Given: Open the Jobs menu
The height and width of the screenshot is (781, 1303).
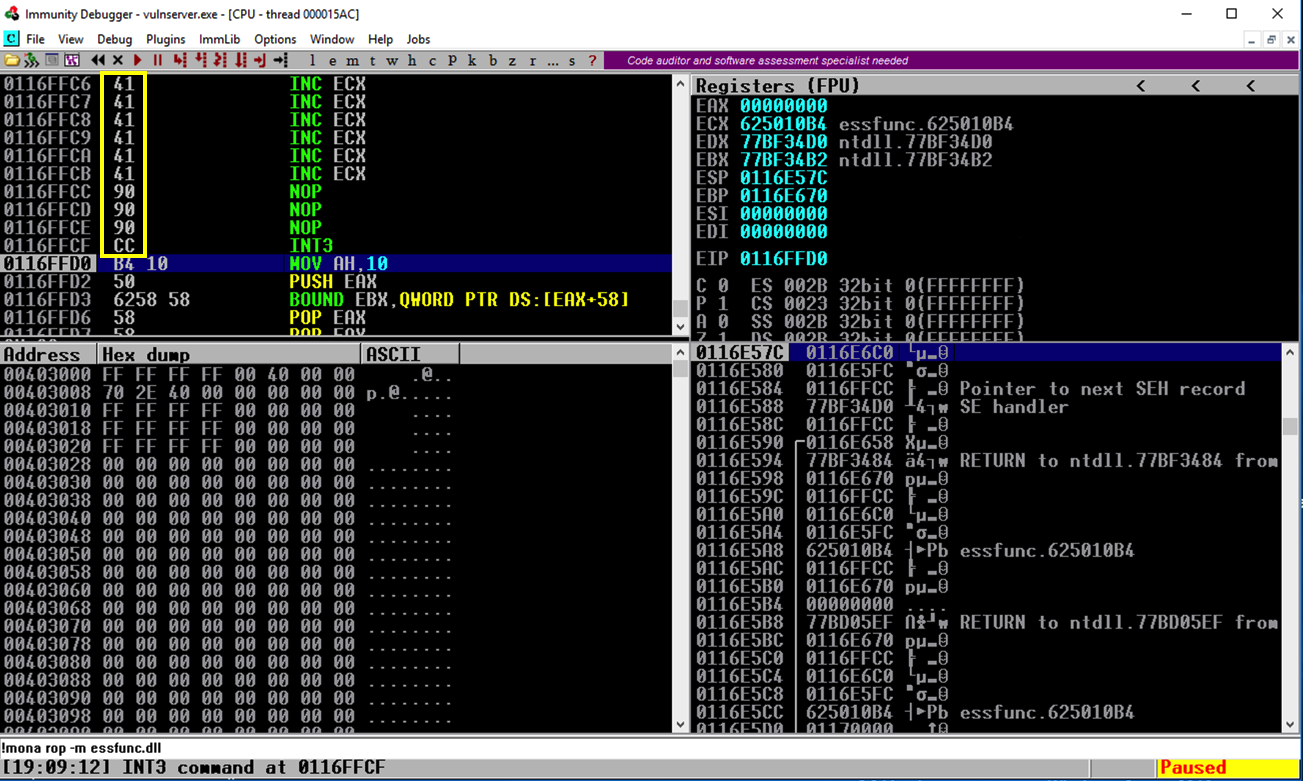Looking at the screenshot, I should pyautogui.click(x=419, y=39).
